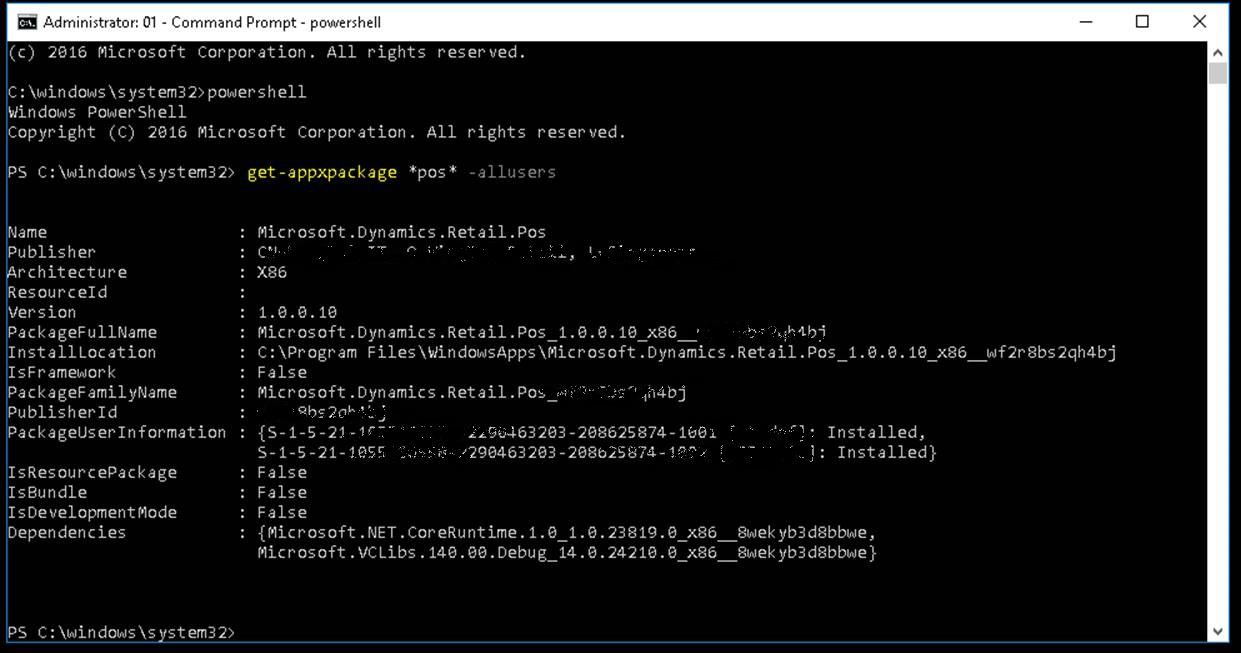Image resolution: width=1241 pixels, height=653 pixels.
Task: Click the scrollbar down arrow
Action: (x=1217, y=631)
